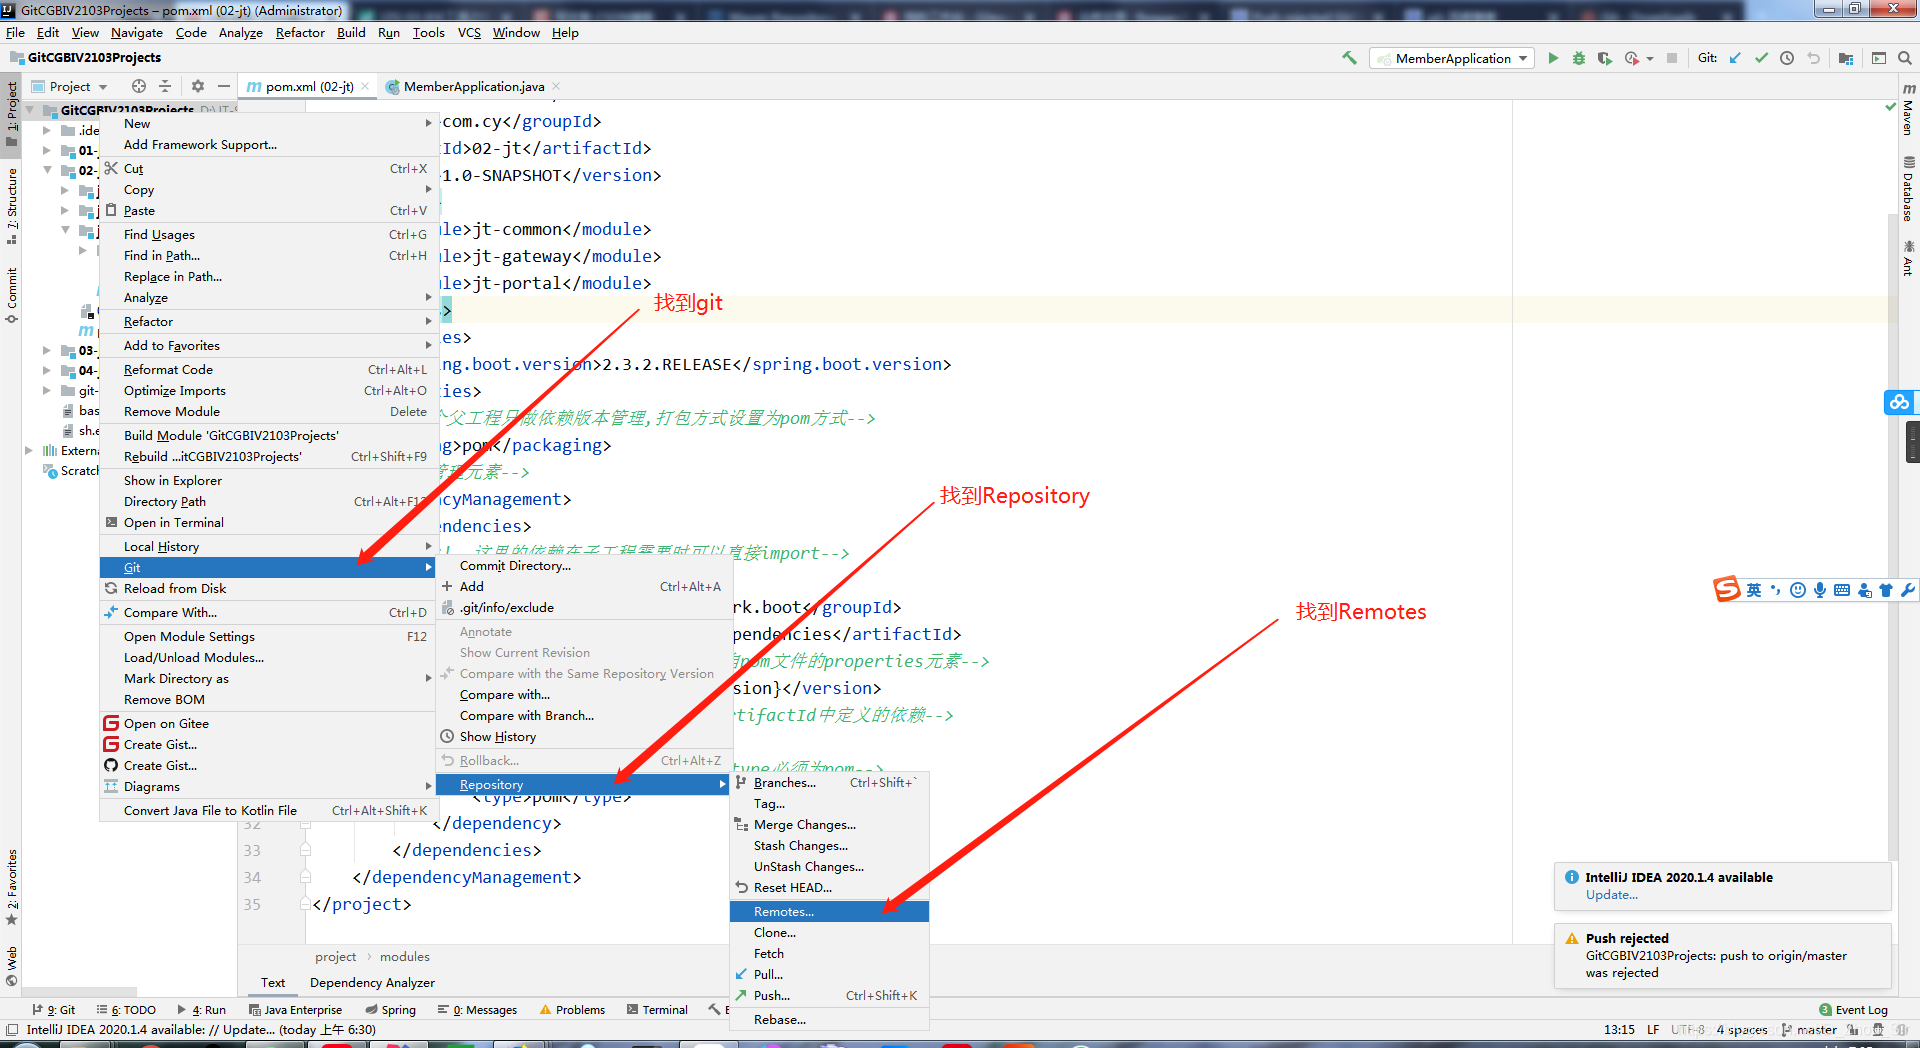Open the Project view dropdown
This screenshot has height=1048, width=1920.
(69, 86)
